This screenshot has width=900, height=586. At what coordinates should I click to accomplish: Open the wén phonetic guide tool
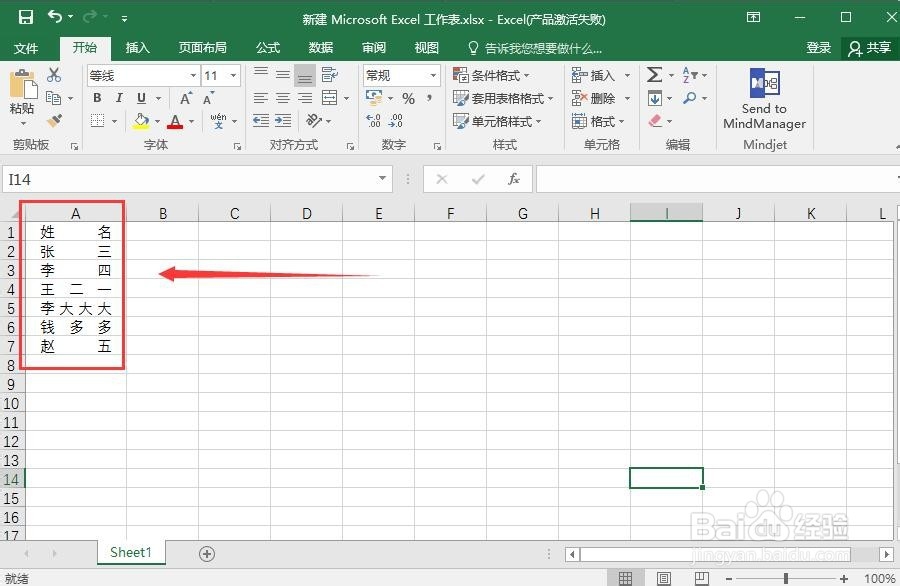(218, 121)
